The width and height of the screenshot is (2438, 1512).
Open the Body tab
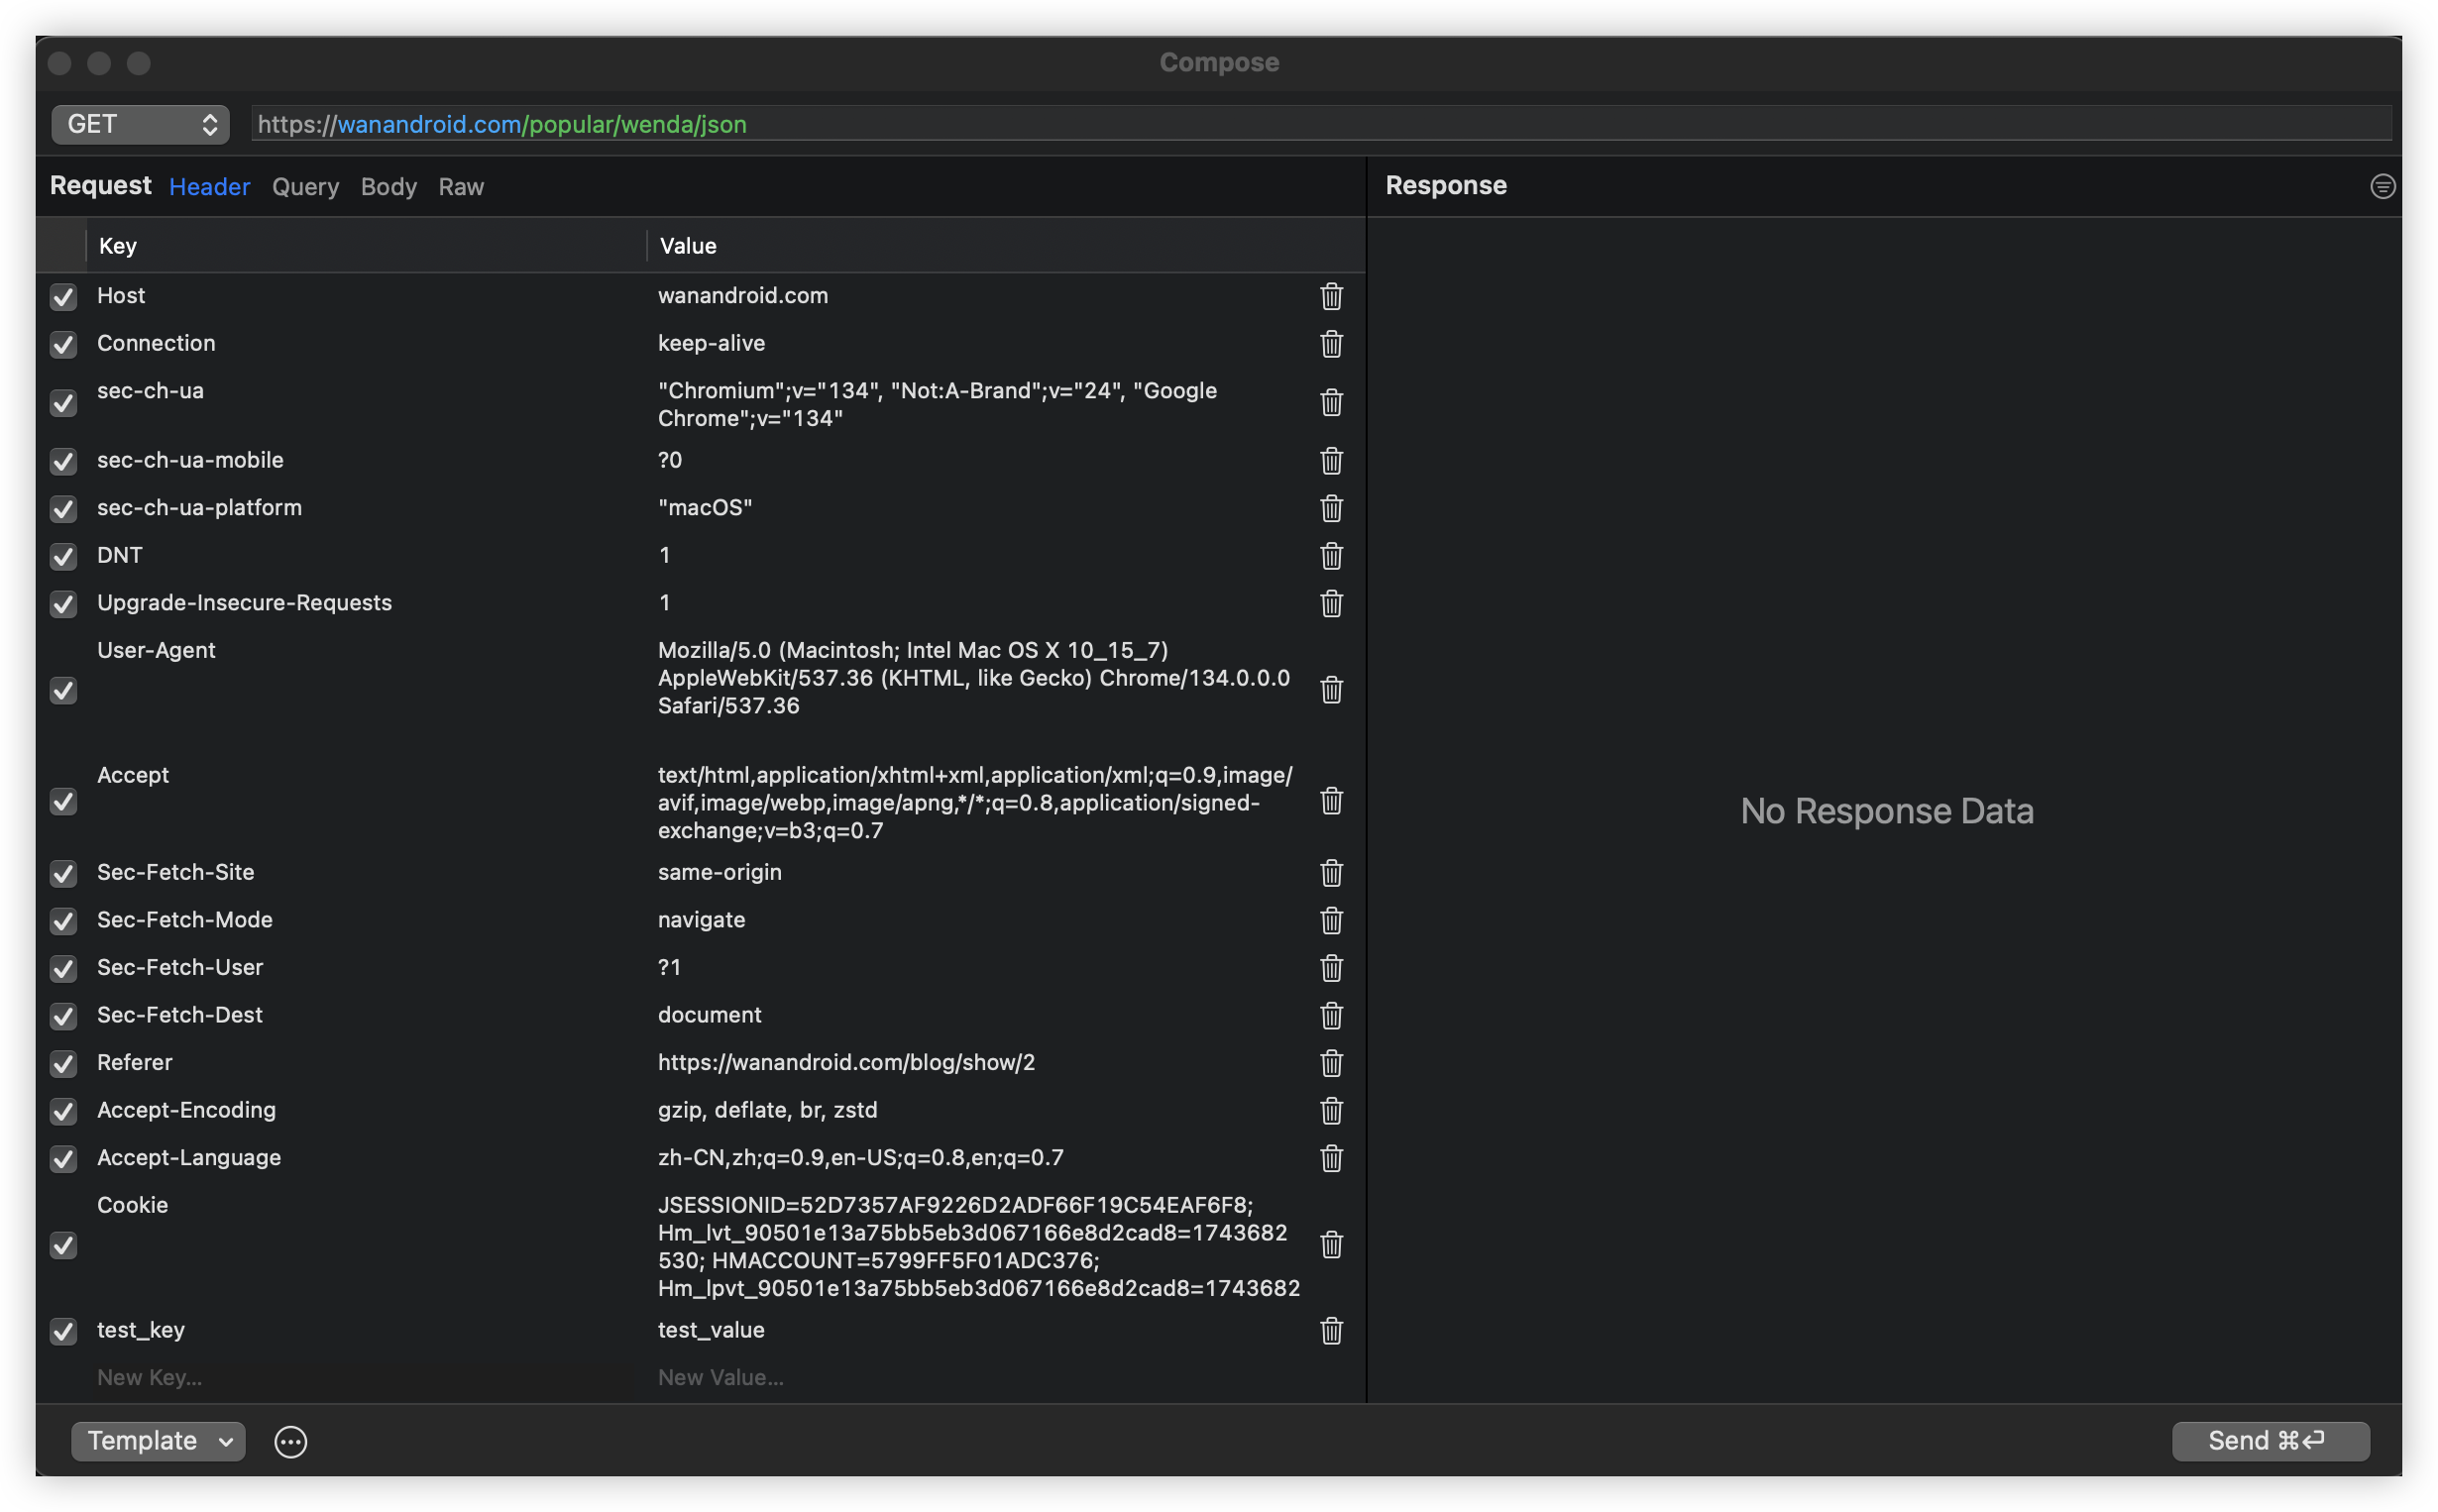click(388, 187)
